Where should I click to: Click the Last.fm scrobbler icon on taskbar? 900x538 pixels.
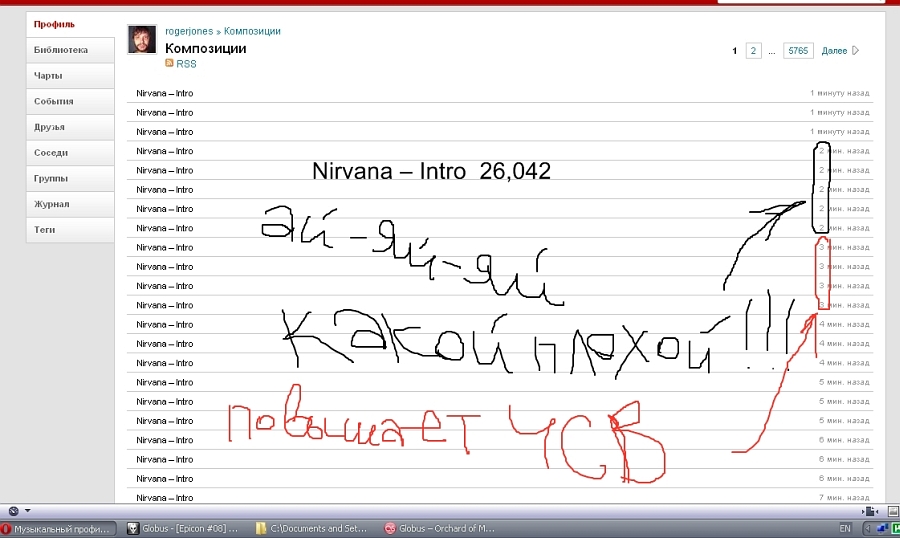click(390, 529)
